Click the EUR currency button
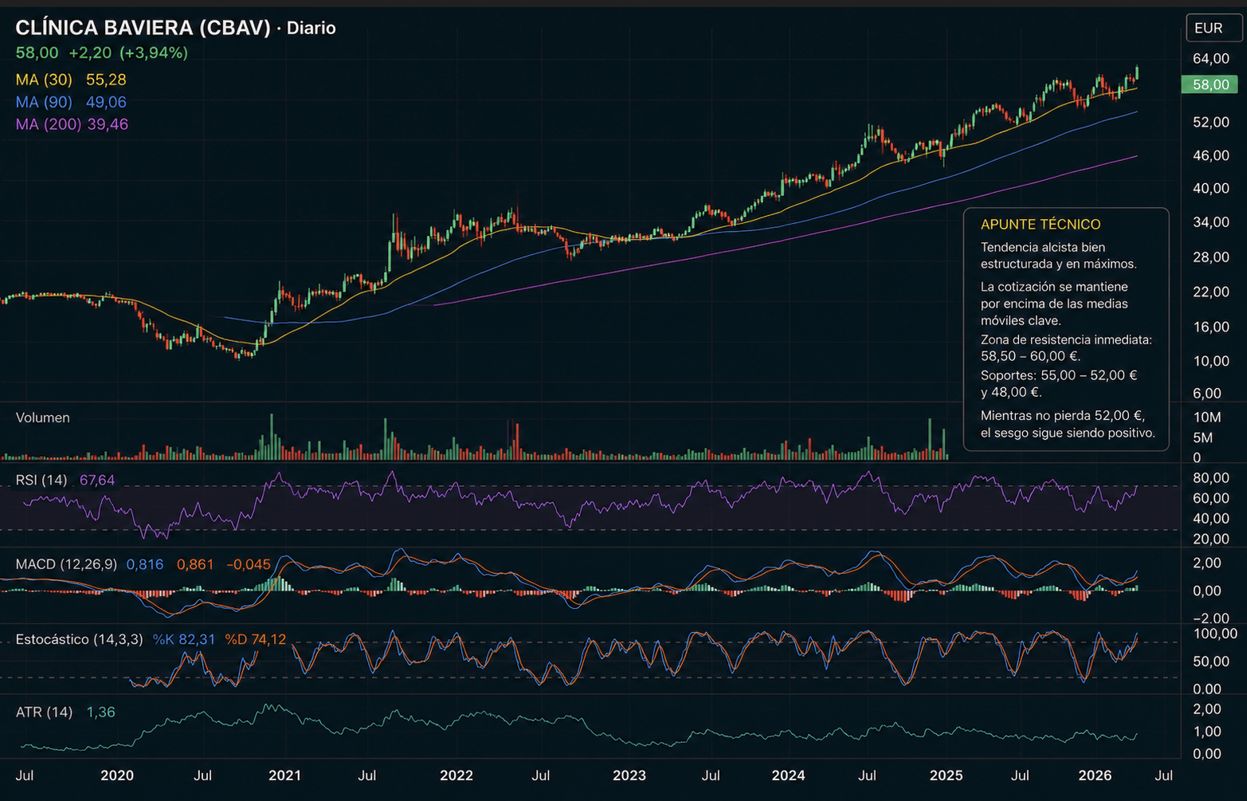1247x801 pixels. pos(1214,28)
